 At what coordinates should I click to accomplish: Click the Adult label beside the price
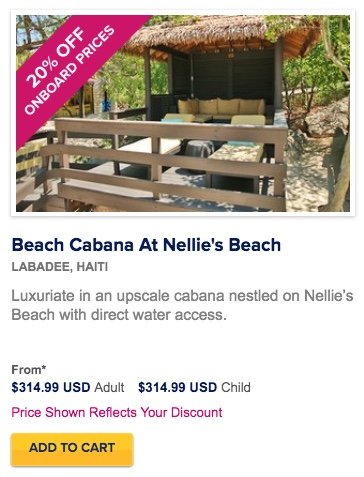109,387
